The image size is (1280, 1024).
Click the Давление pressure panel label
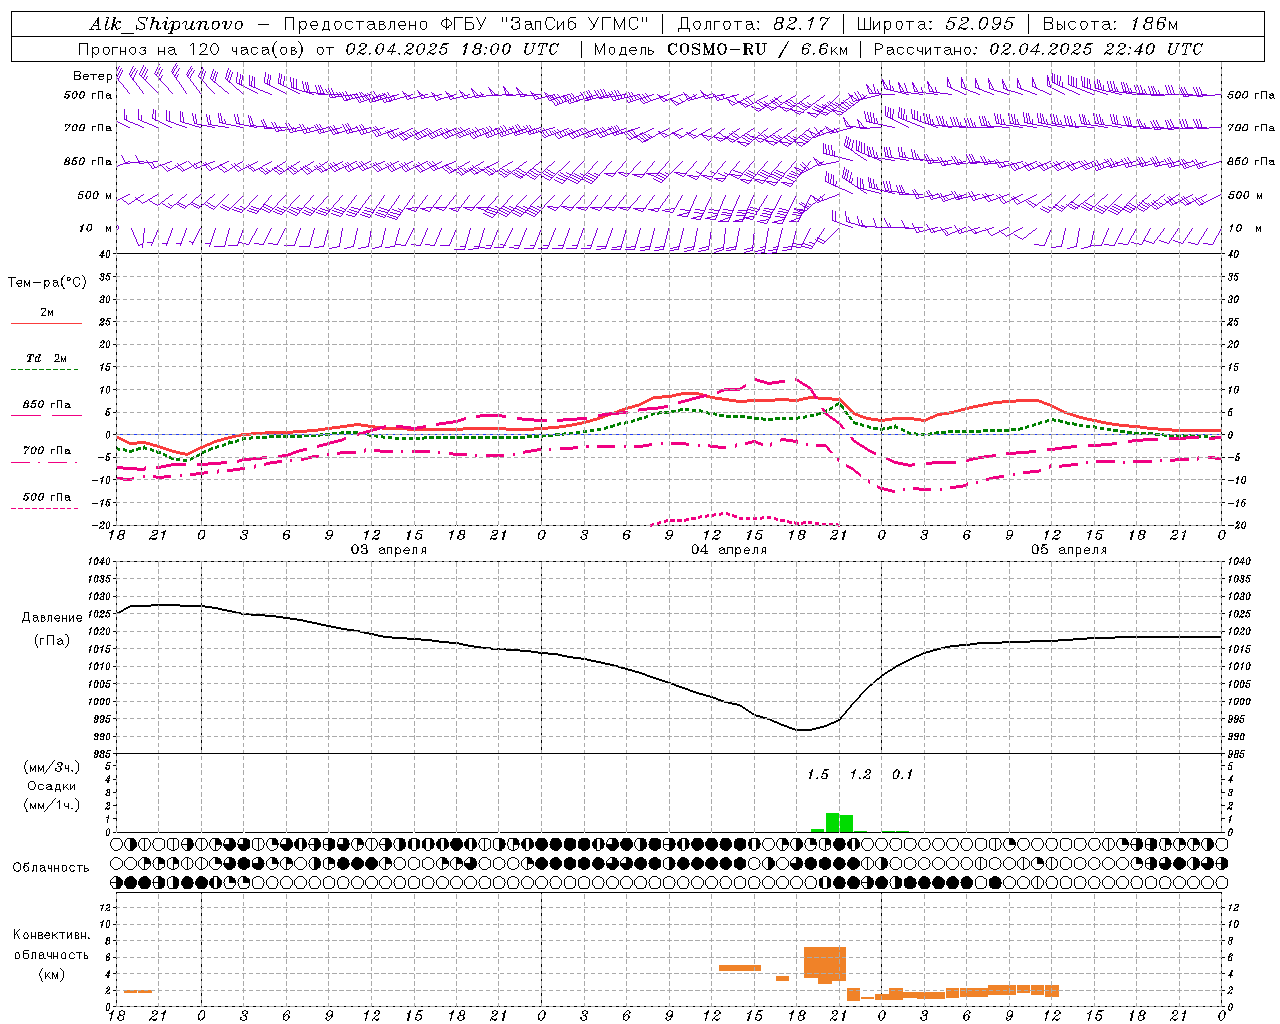coord(52,618)
